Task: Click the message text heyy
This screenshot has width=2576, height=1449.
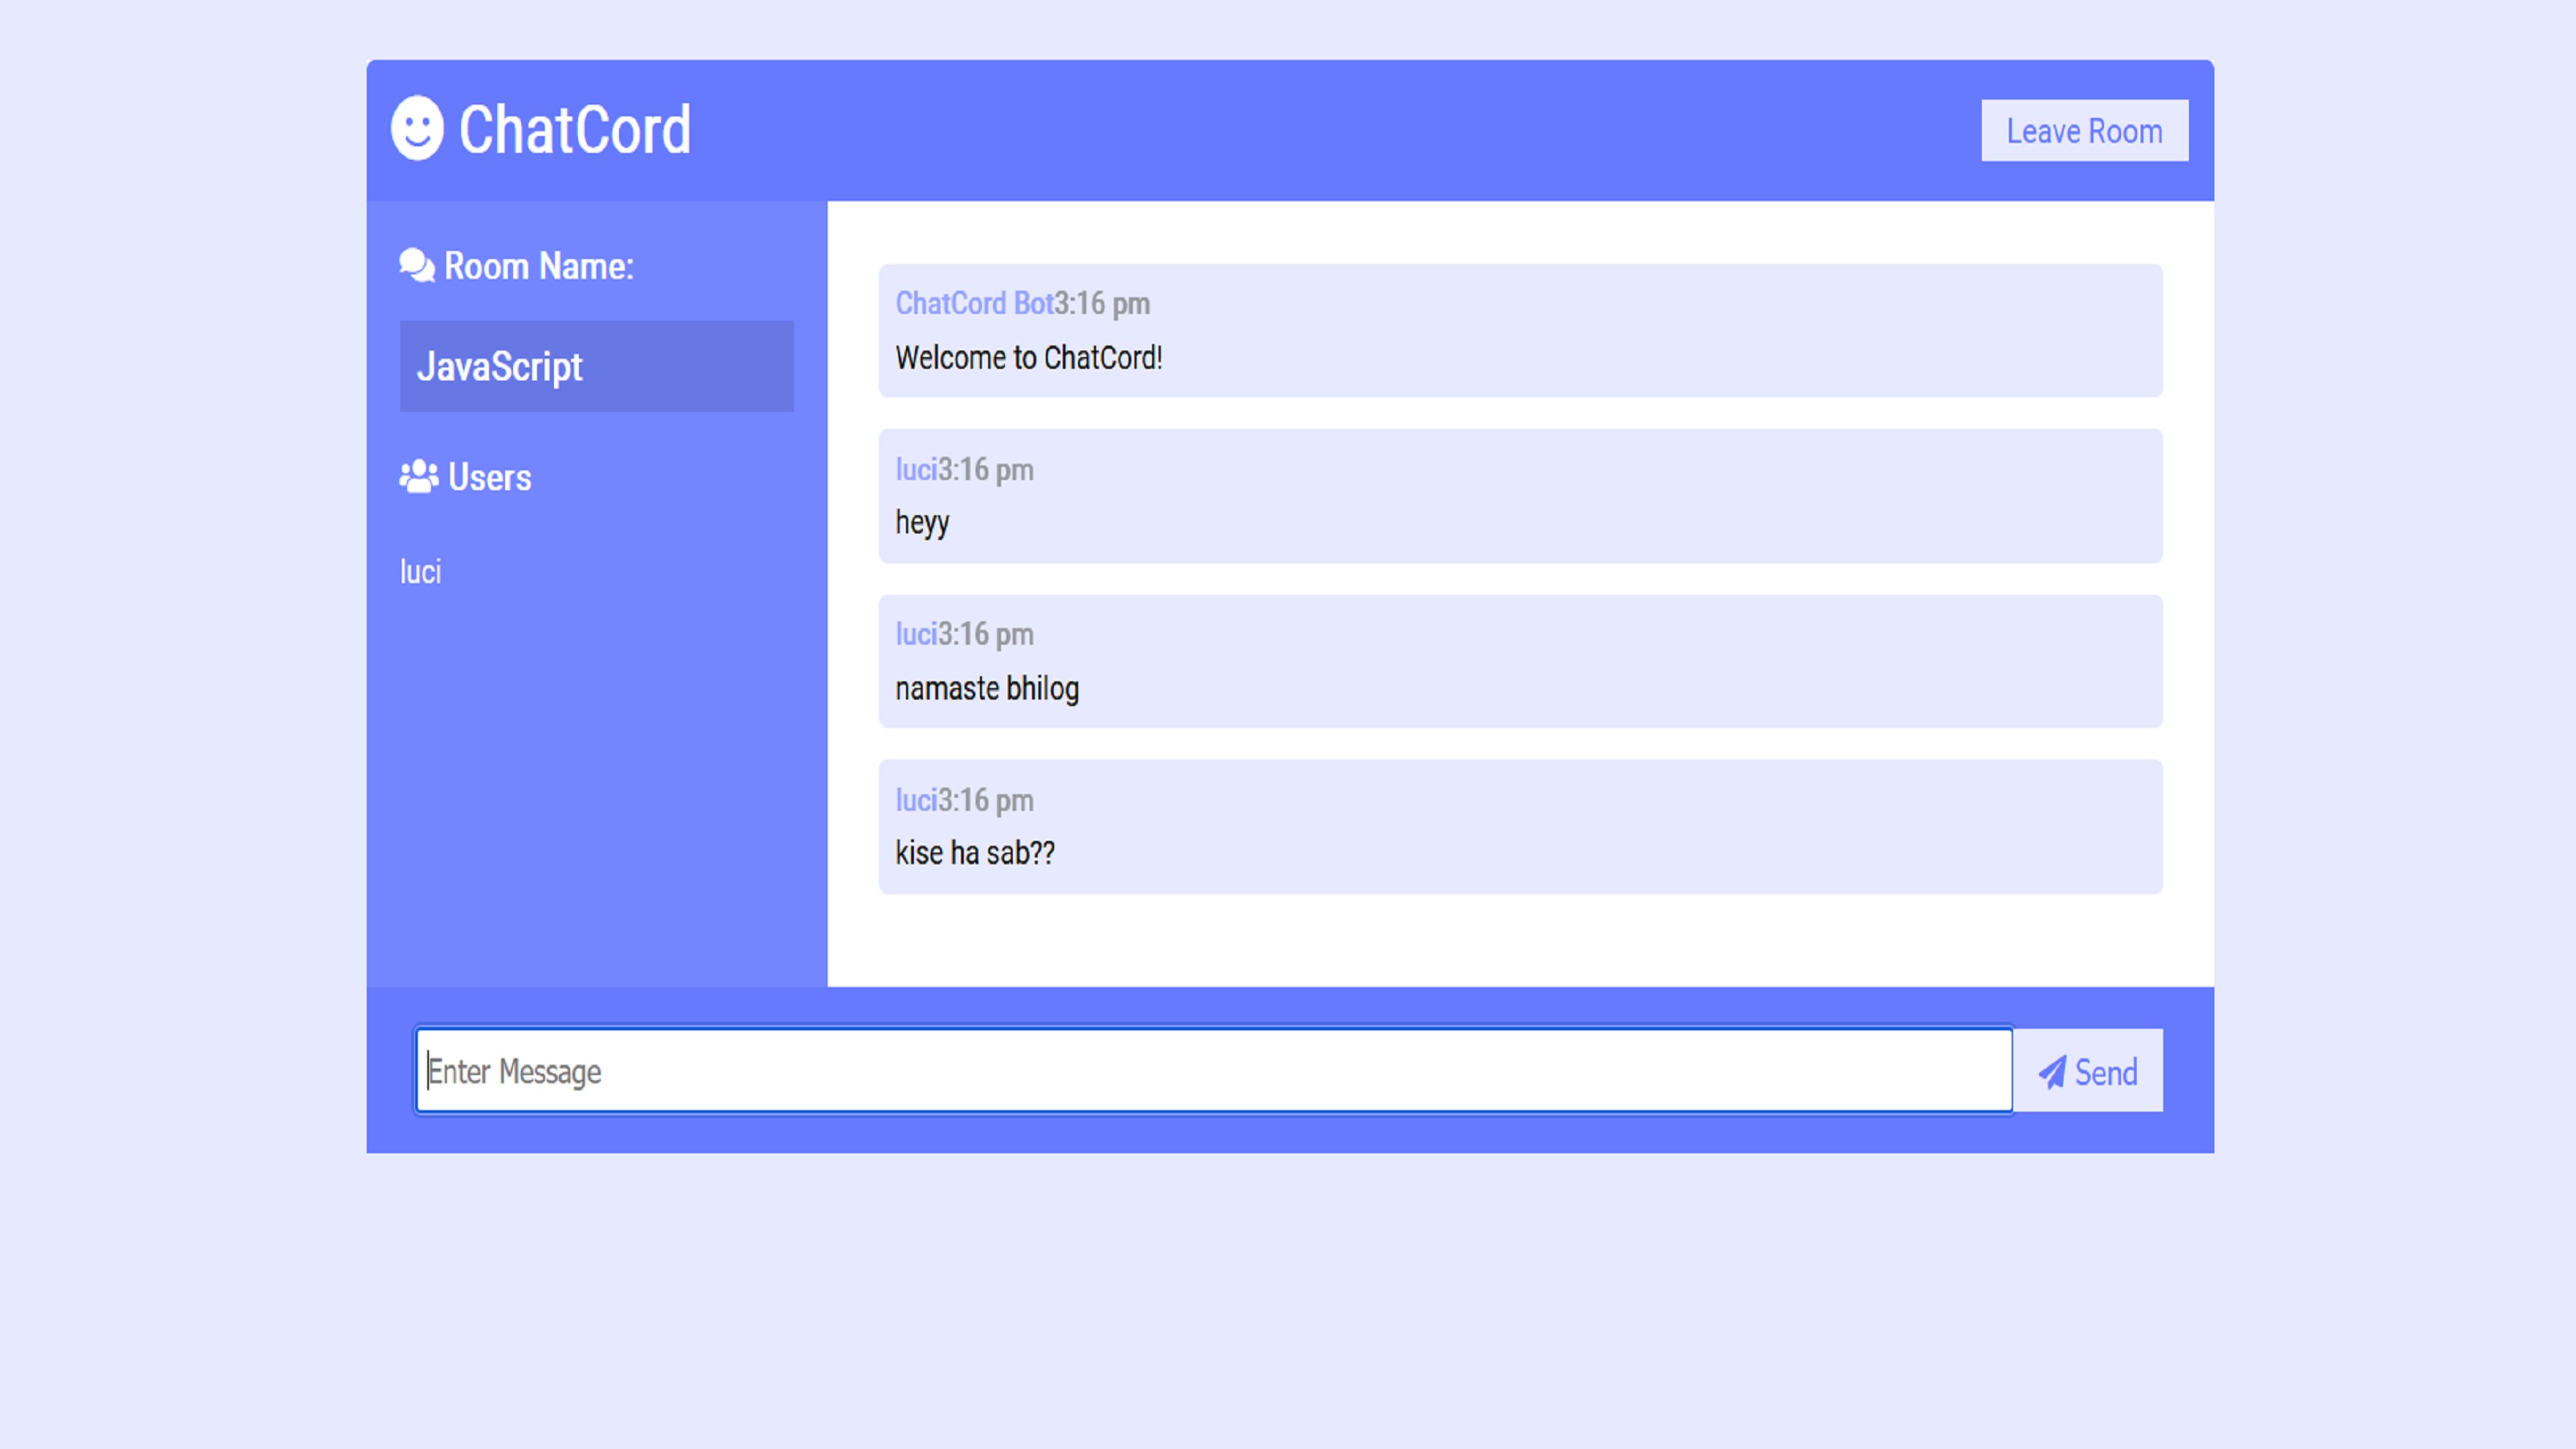Action: point(922,522)
